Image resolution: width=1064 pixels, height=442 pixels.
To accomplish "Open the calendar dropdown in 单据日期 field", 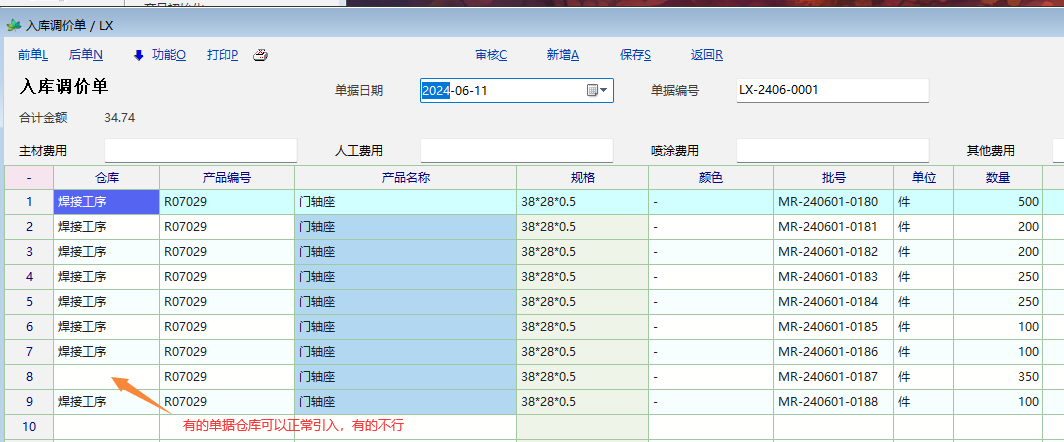I will 597,91.
